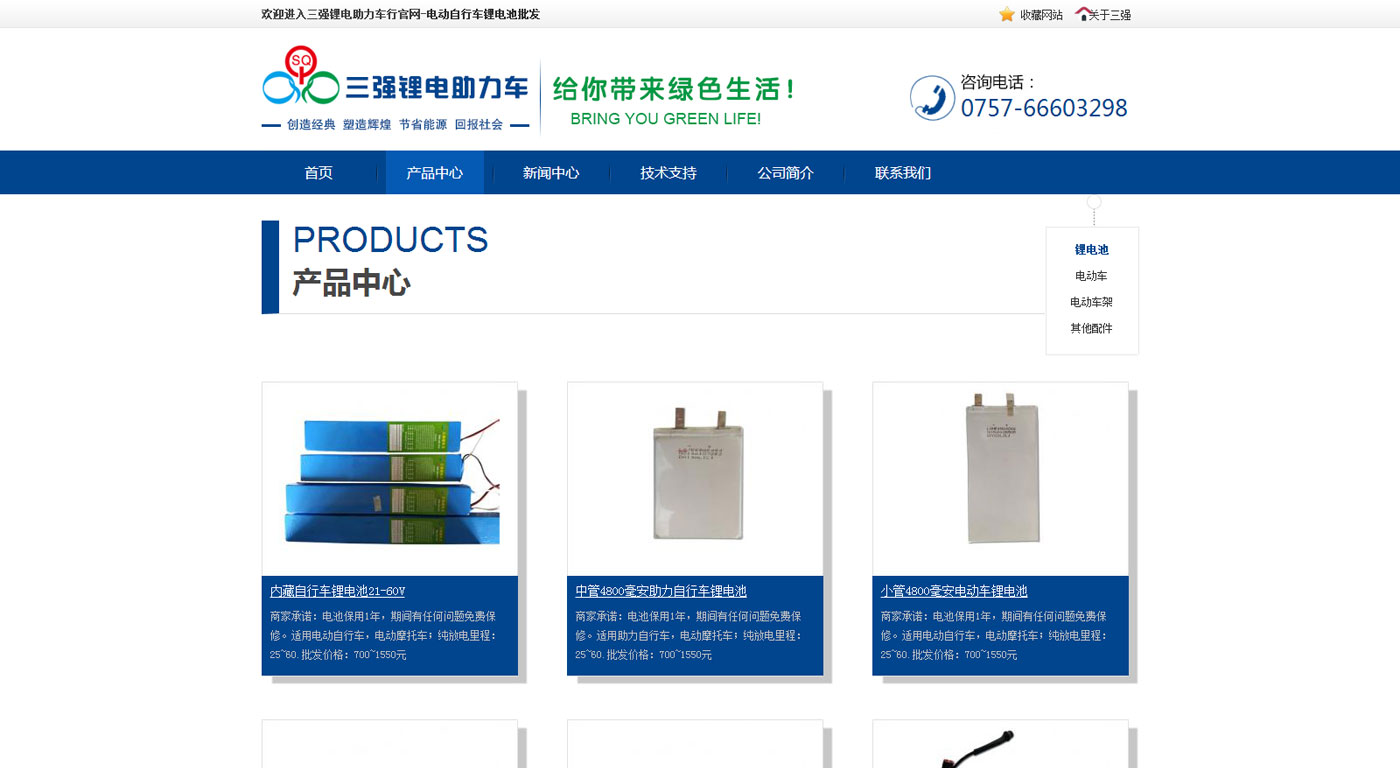Click the 内藏自行车锂电池21-60V title link
The height and width of the screenshot is (768, 1400).
337,591
